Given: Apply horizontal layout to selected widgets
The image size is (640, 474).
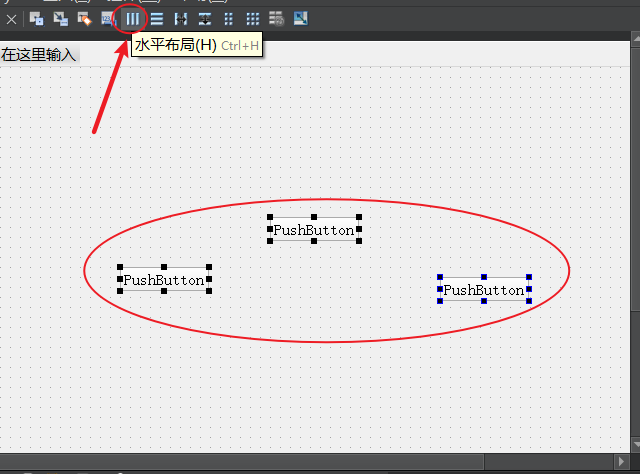Looking at the screenshot, I should coord(133,19).
